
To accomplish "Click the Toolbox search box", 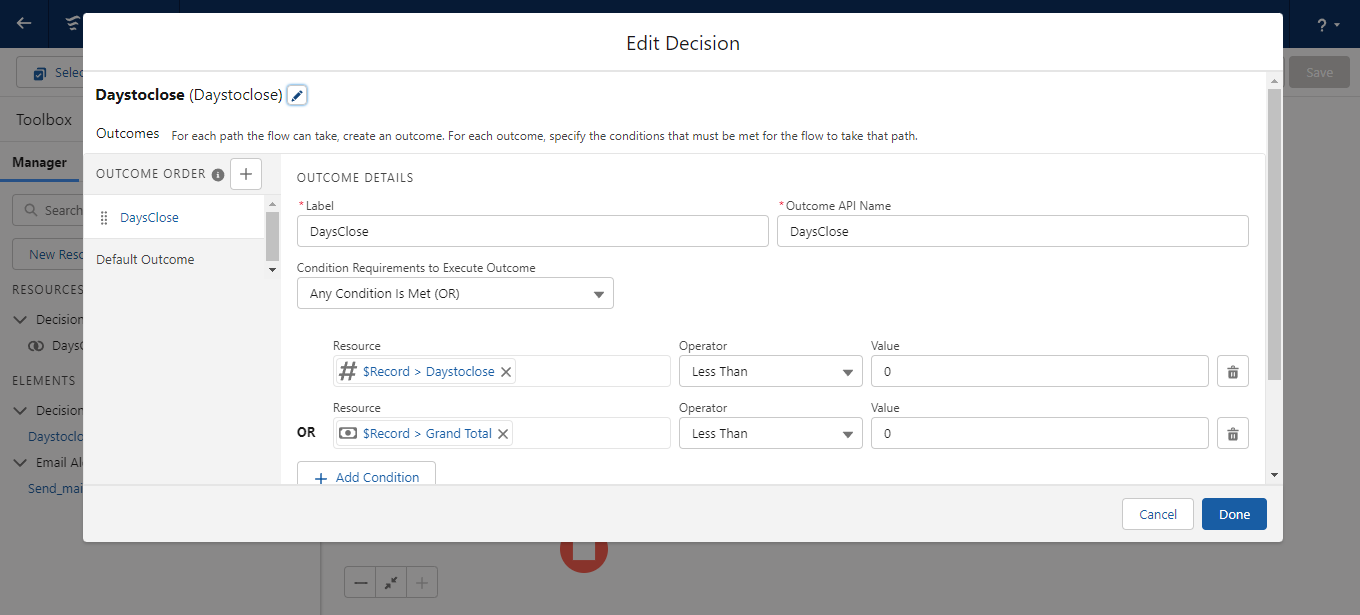I will click(x=48, y=210).
